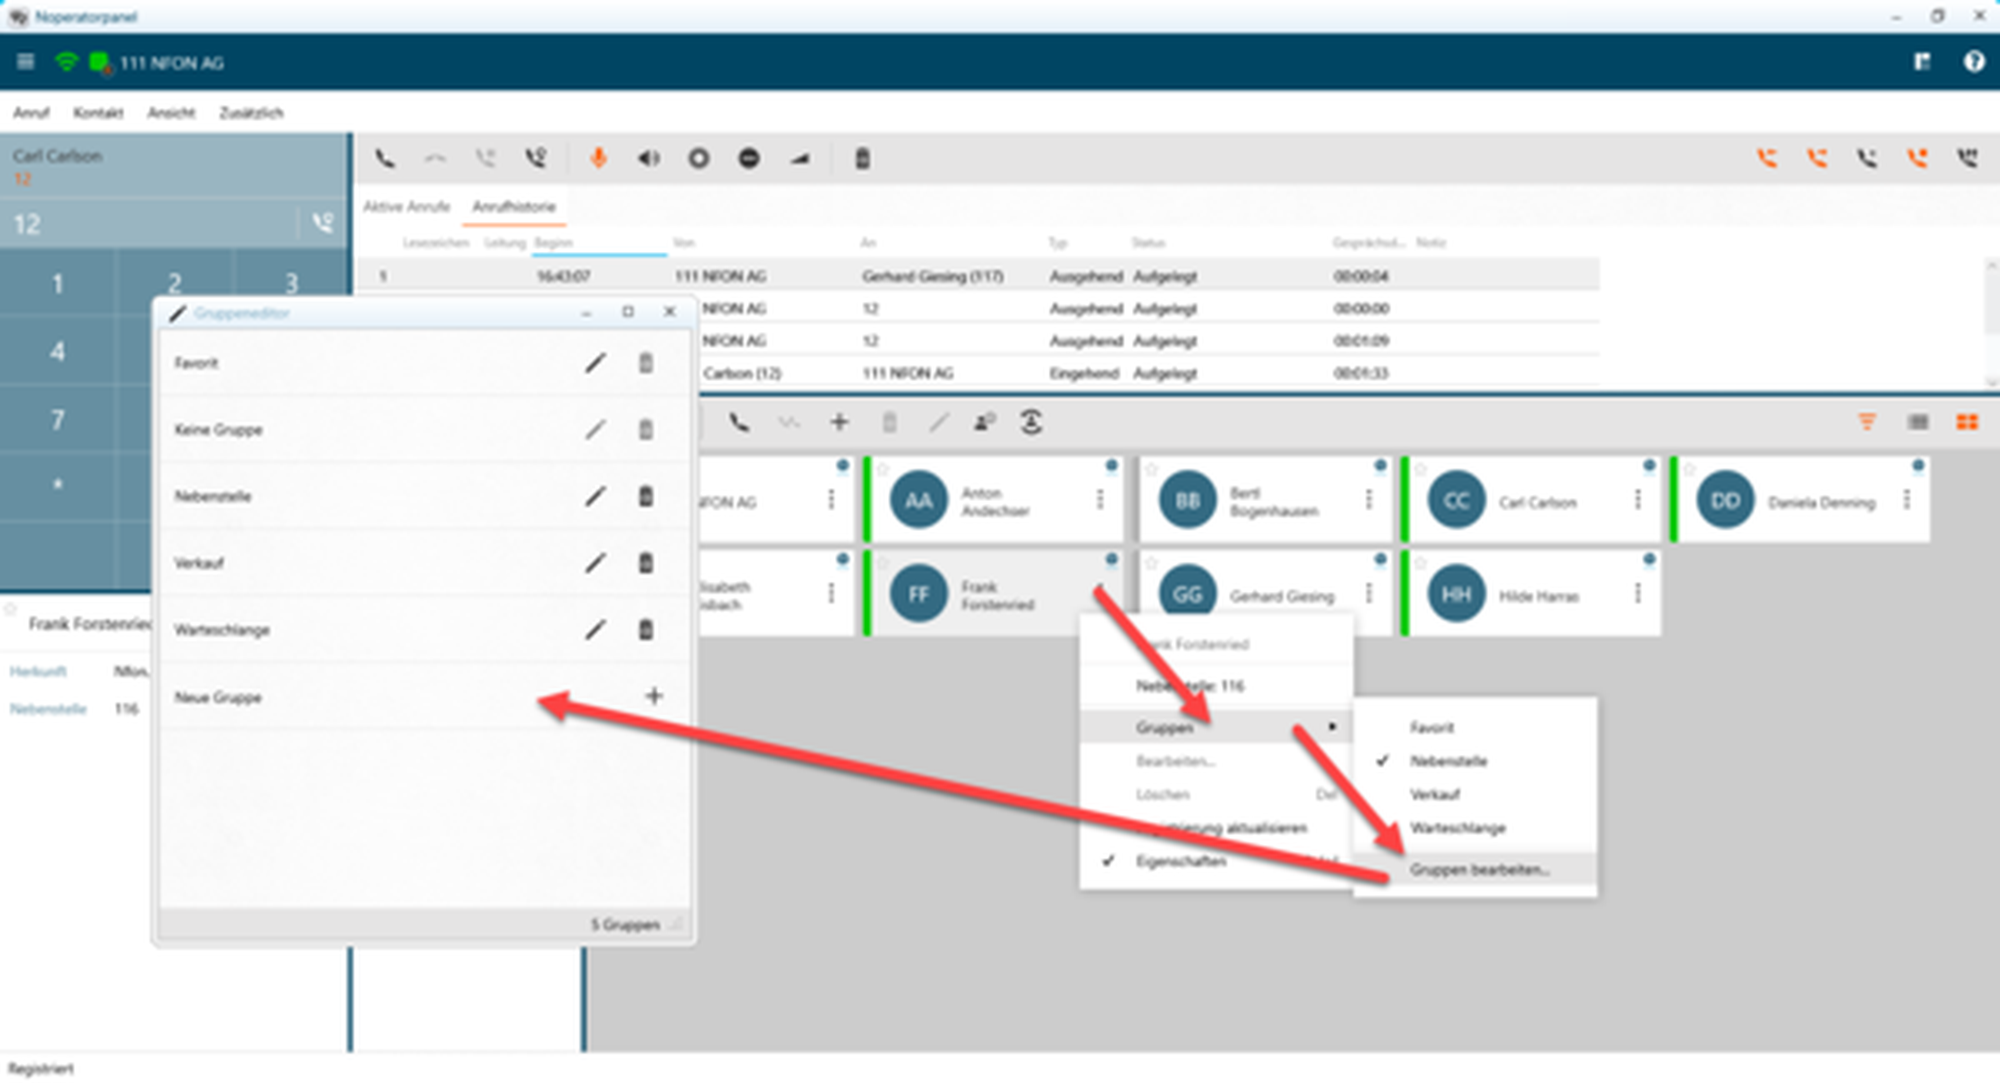
Task: Add new group with plus icon
Action: (654, 696)
